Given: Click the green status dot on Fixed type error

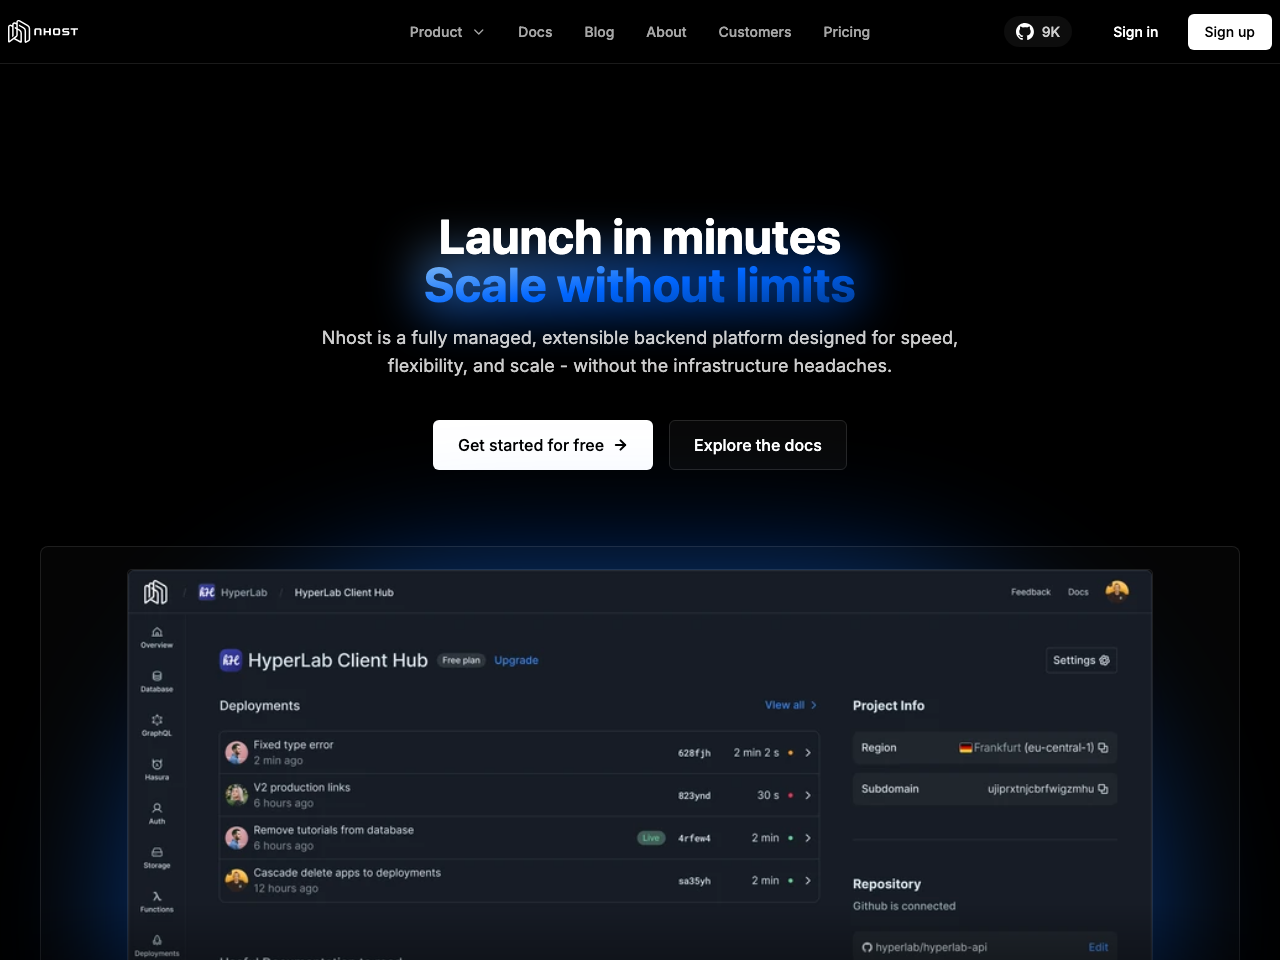Looking at the screenshot, I should point(790,752).
